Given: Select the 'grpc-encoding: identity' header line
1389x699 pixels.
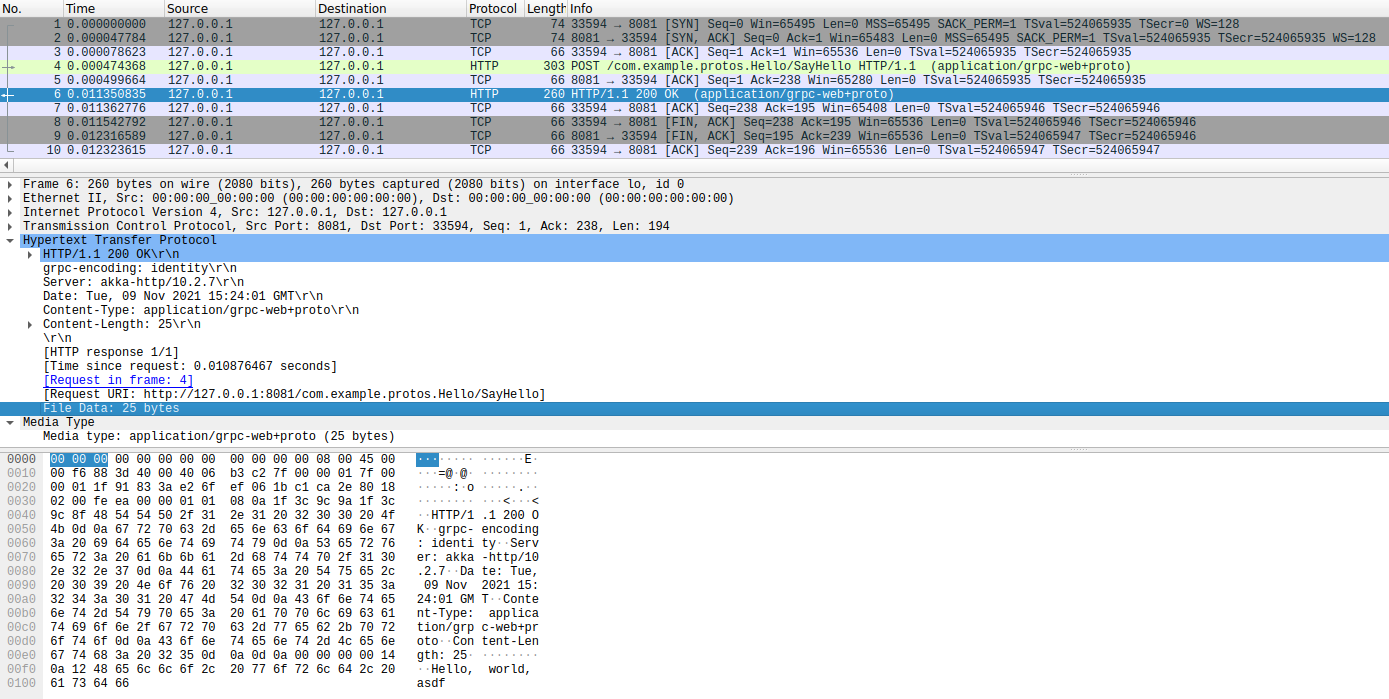Looking at the screenshot, I should (140, 268).
